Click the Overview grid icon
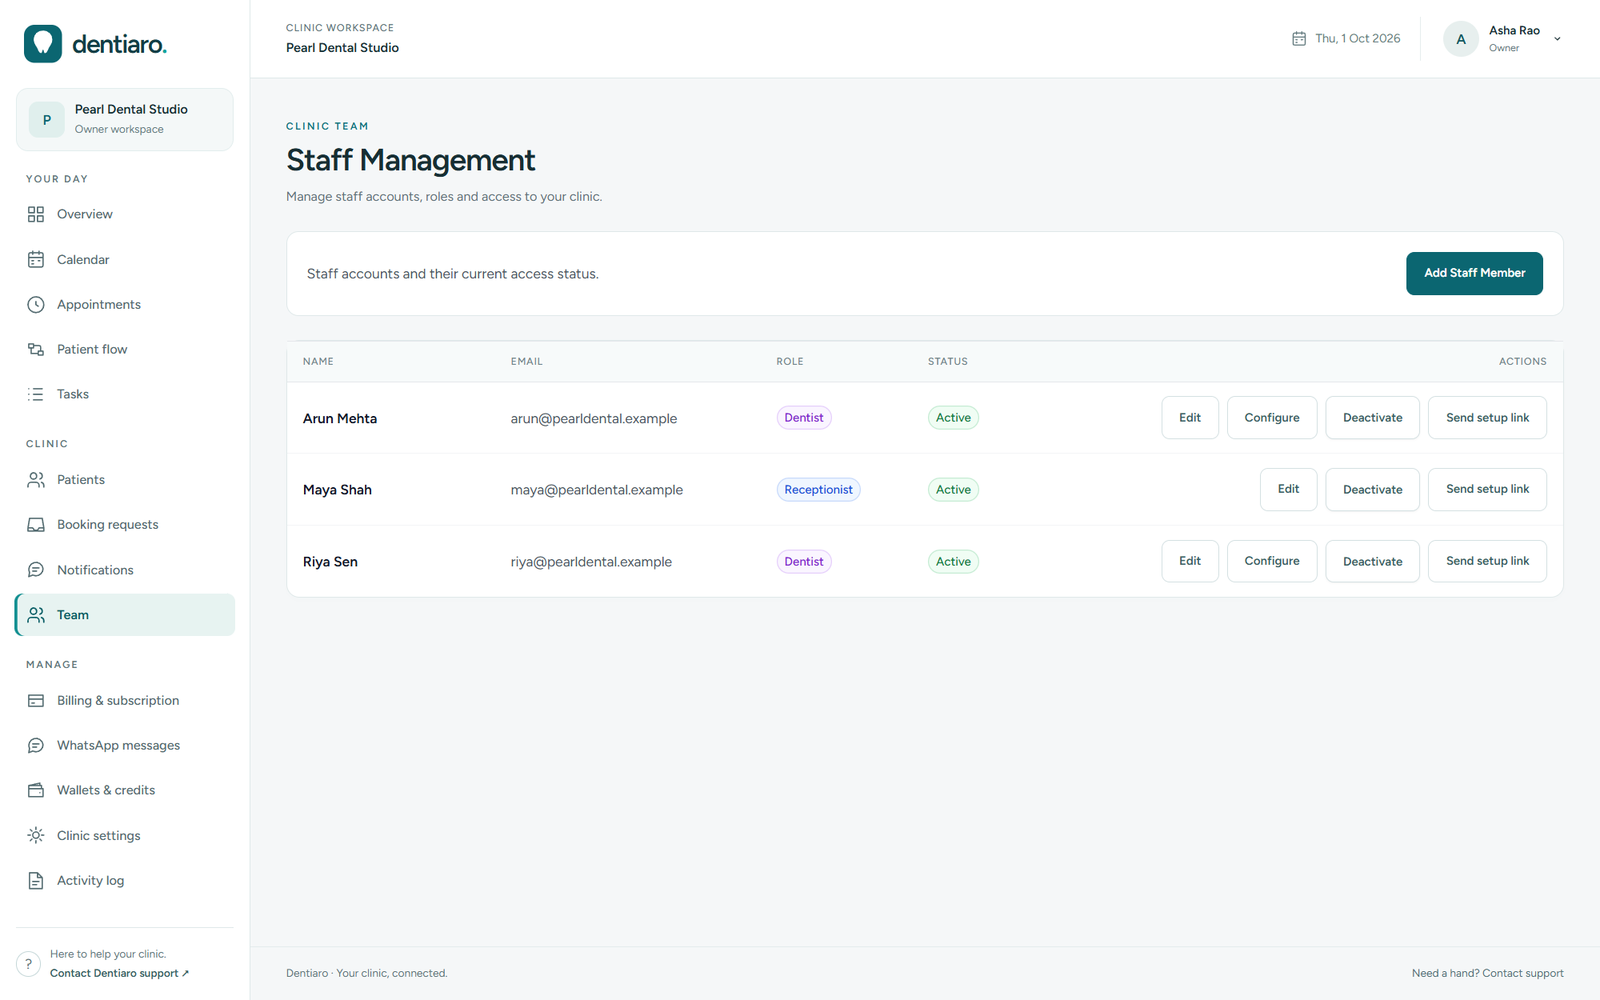Screen dimensions: 1600x1000 point(36,214)
